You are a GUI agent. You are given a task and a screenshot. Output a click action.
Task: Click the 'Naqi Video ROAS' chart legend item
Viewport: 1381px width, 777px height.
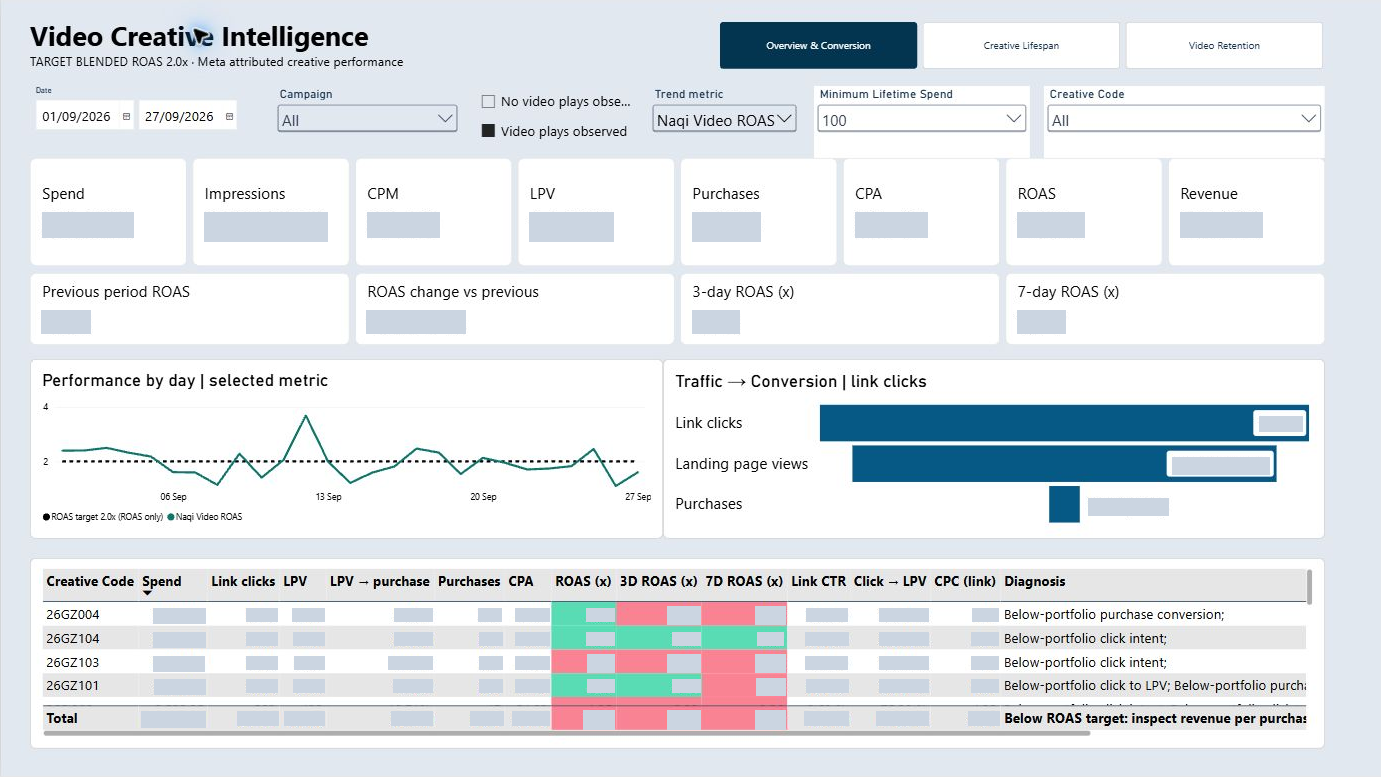(x=204, y=517)
